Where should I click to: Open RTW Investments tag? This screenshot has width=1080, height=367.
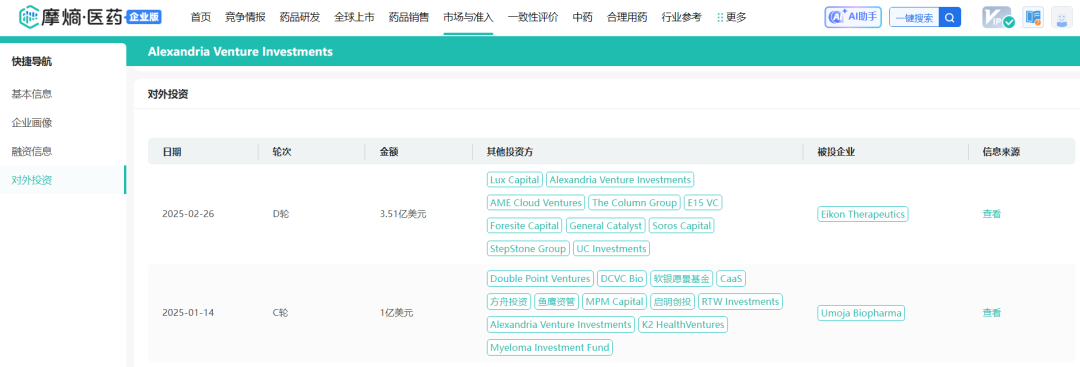[x=740, y=302]
